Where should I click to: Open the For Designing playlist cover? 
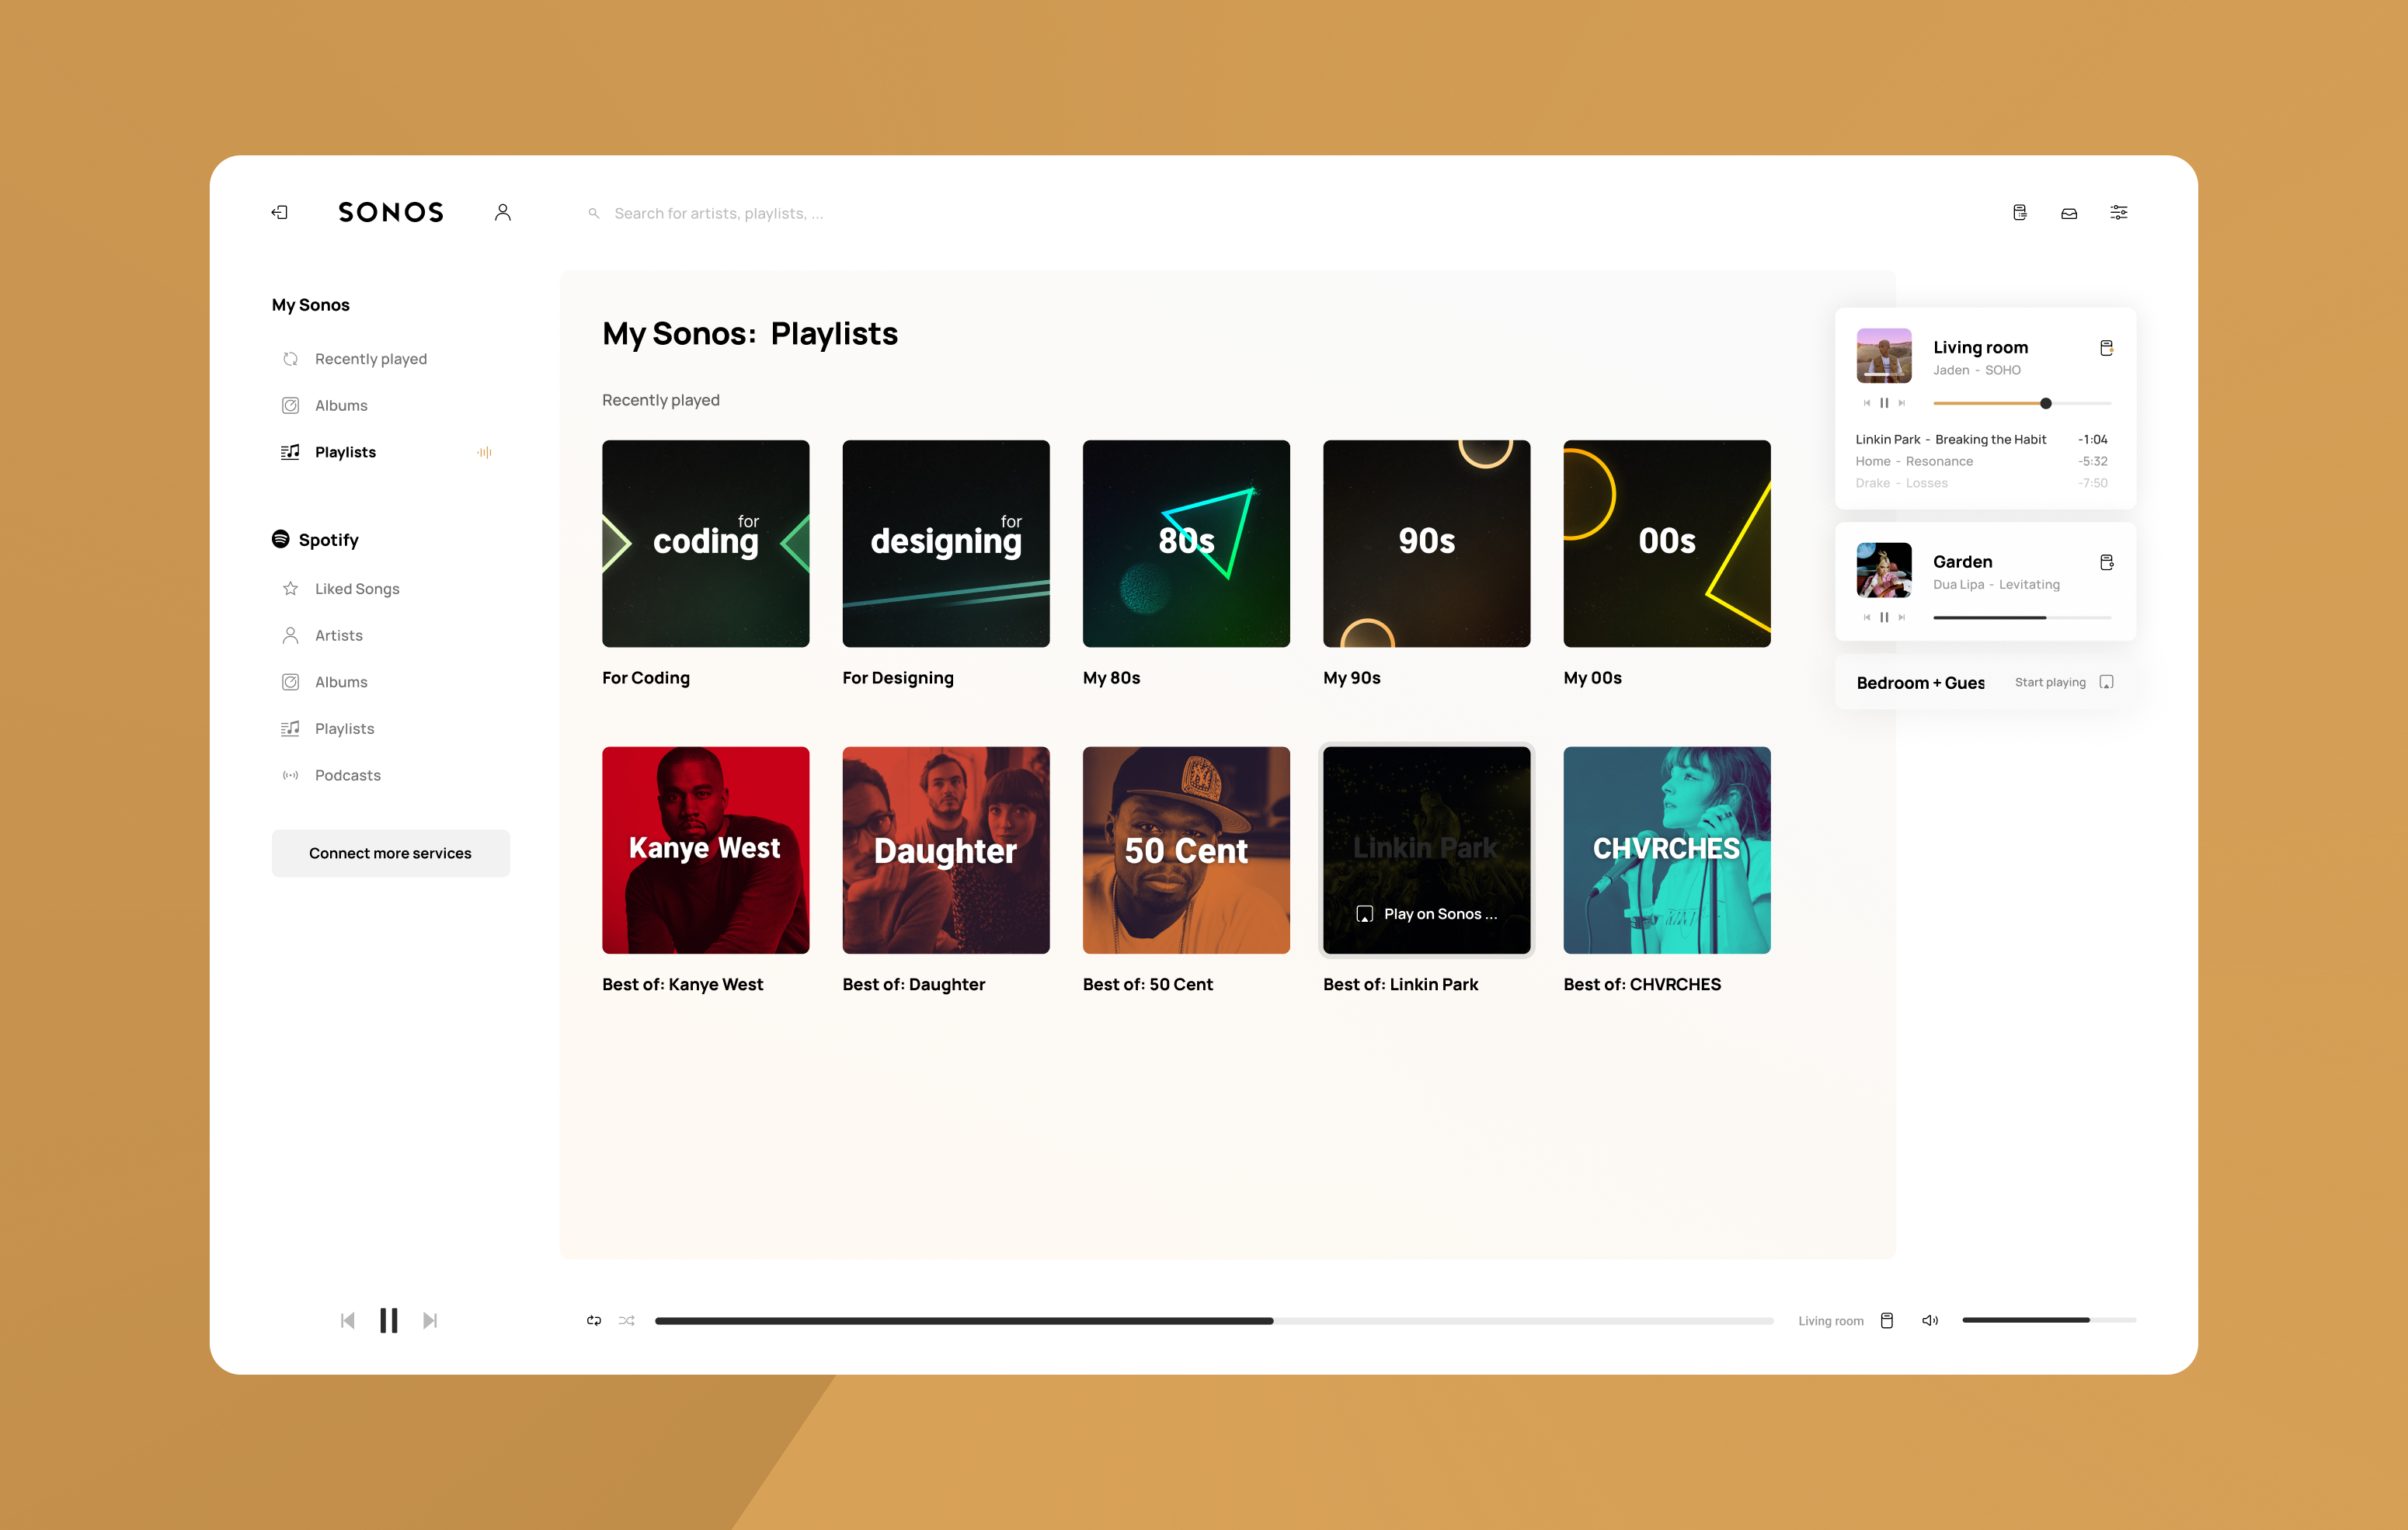pos(946,543)
